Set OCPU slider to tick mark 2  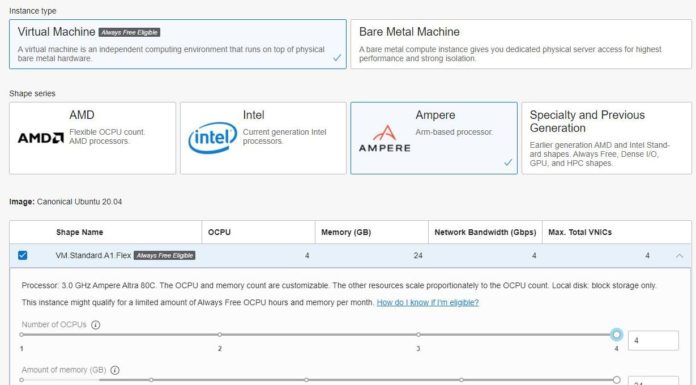[x=220, y=334]
